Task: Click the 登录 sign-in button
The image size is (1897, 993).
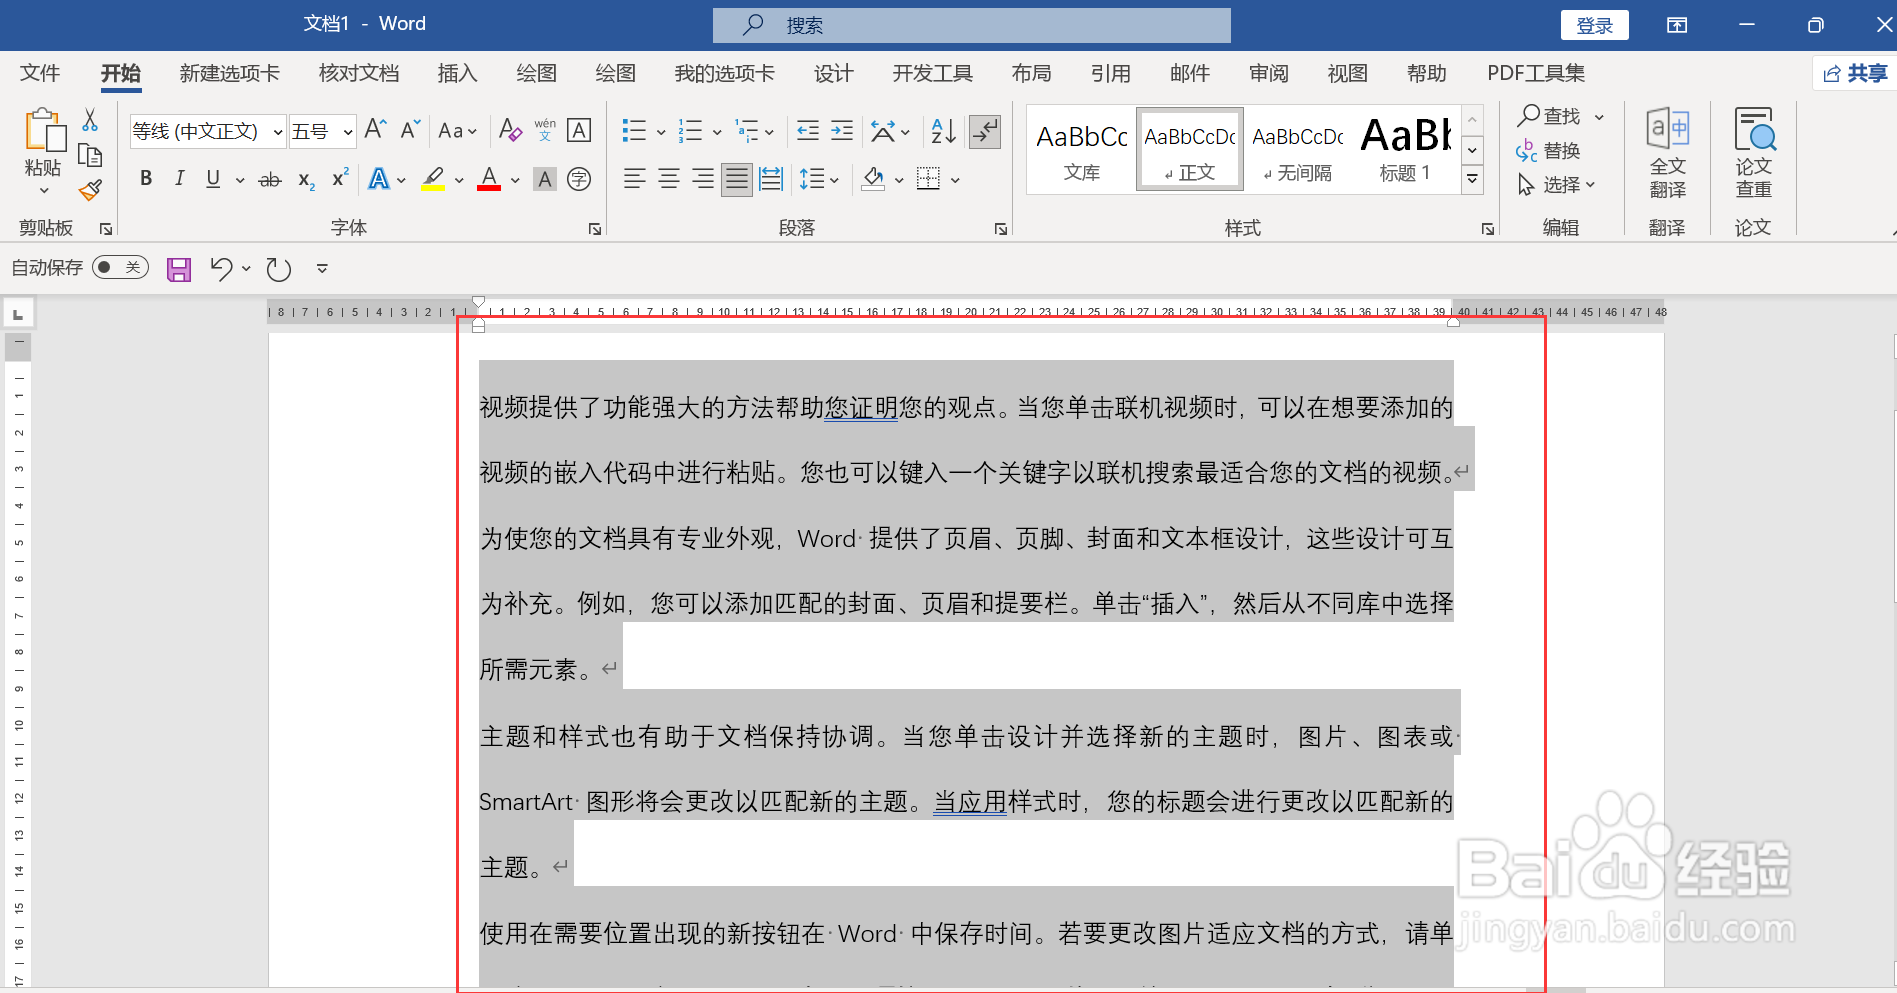Action: [1594, 25]
